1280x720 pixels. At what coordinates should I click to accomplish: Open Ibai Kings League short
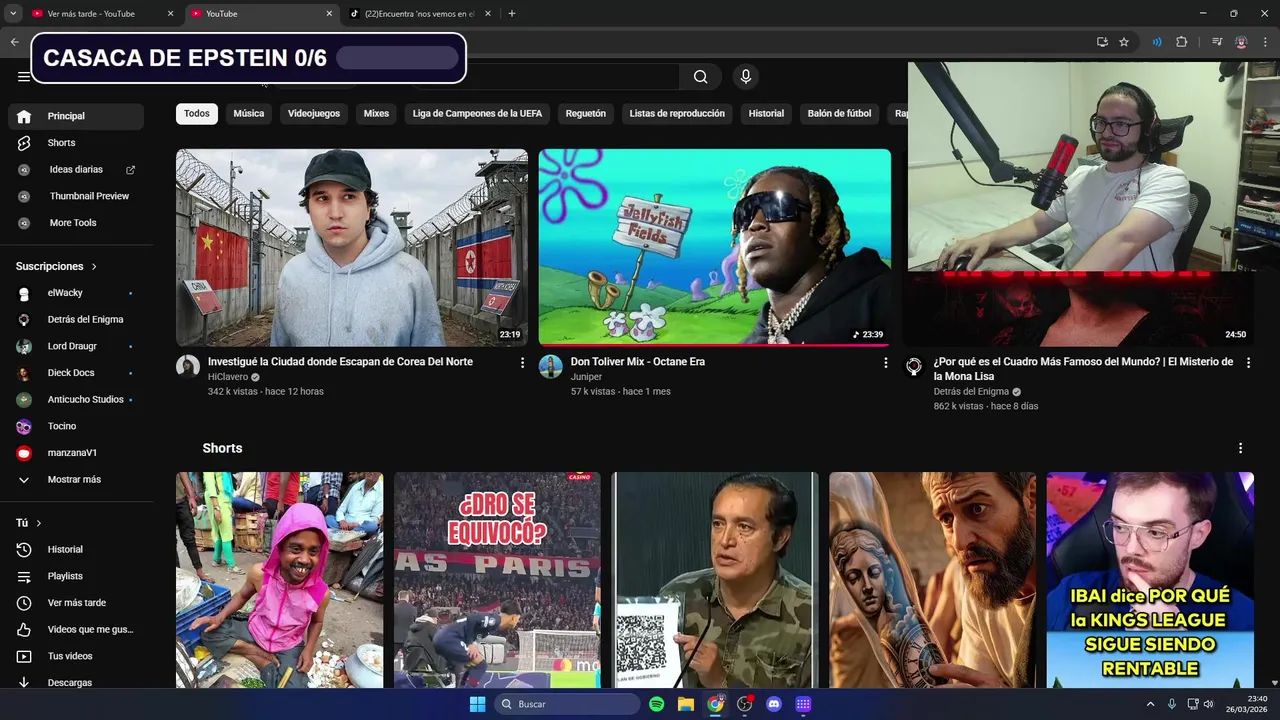[1150, 580]
